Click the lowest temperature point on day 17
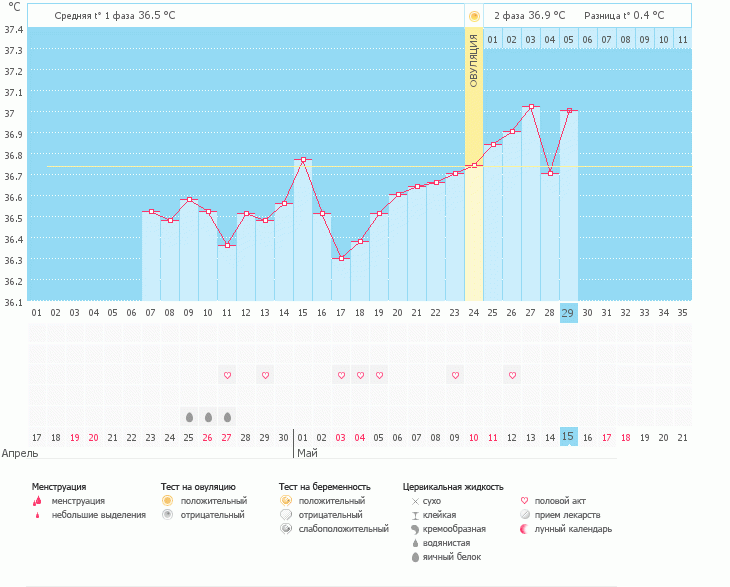The width and height of the screenshot is (730, 587). point(341,259)
